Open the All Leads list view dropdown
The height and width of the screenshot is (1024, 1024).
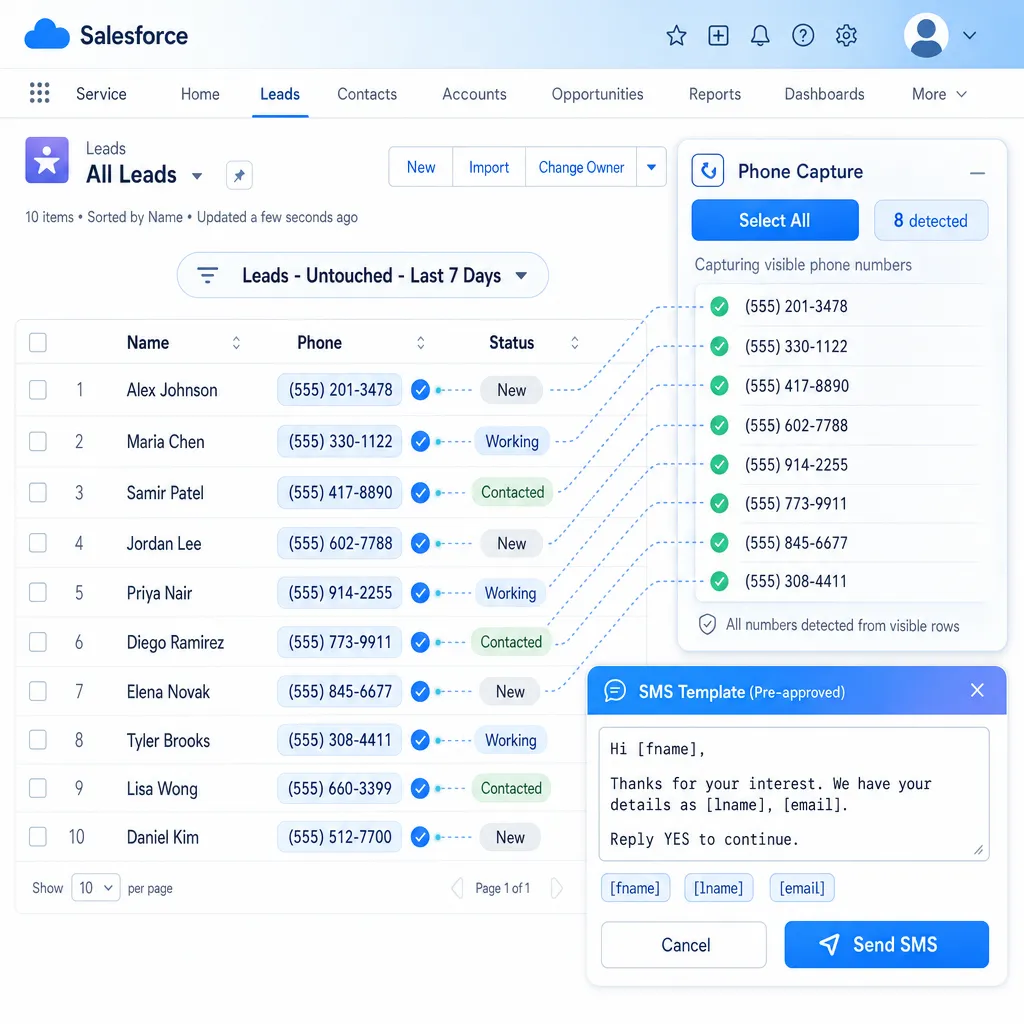coord(197,176)
